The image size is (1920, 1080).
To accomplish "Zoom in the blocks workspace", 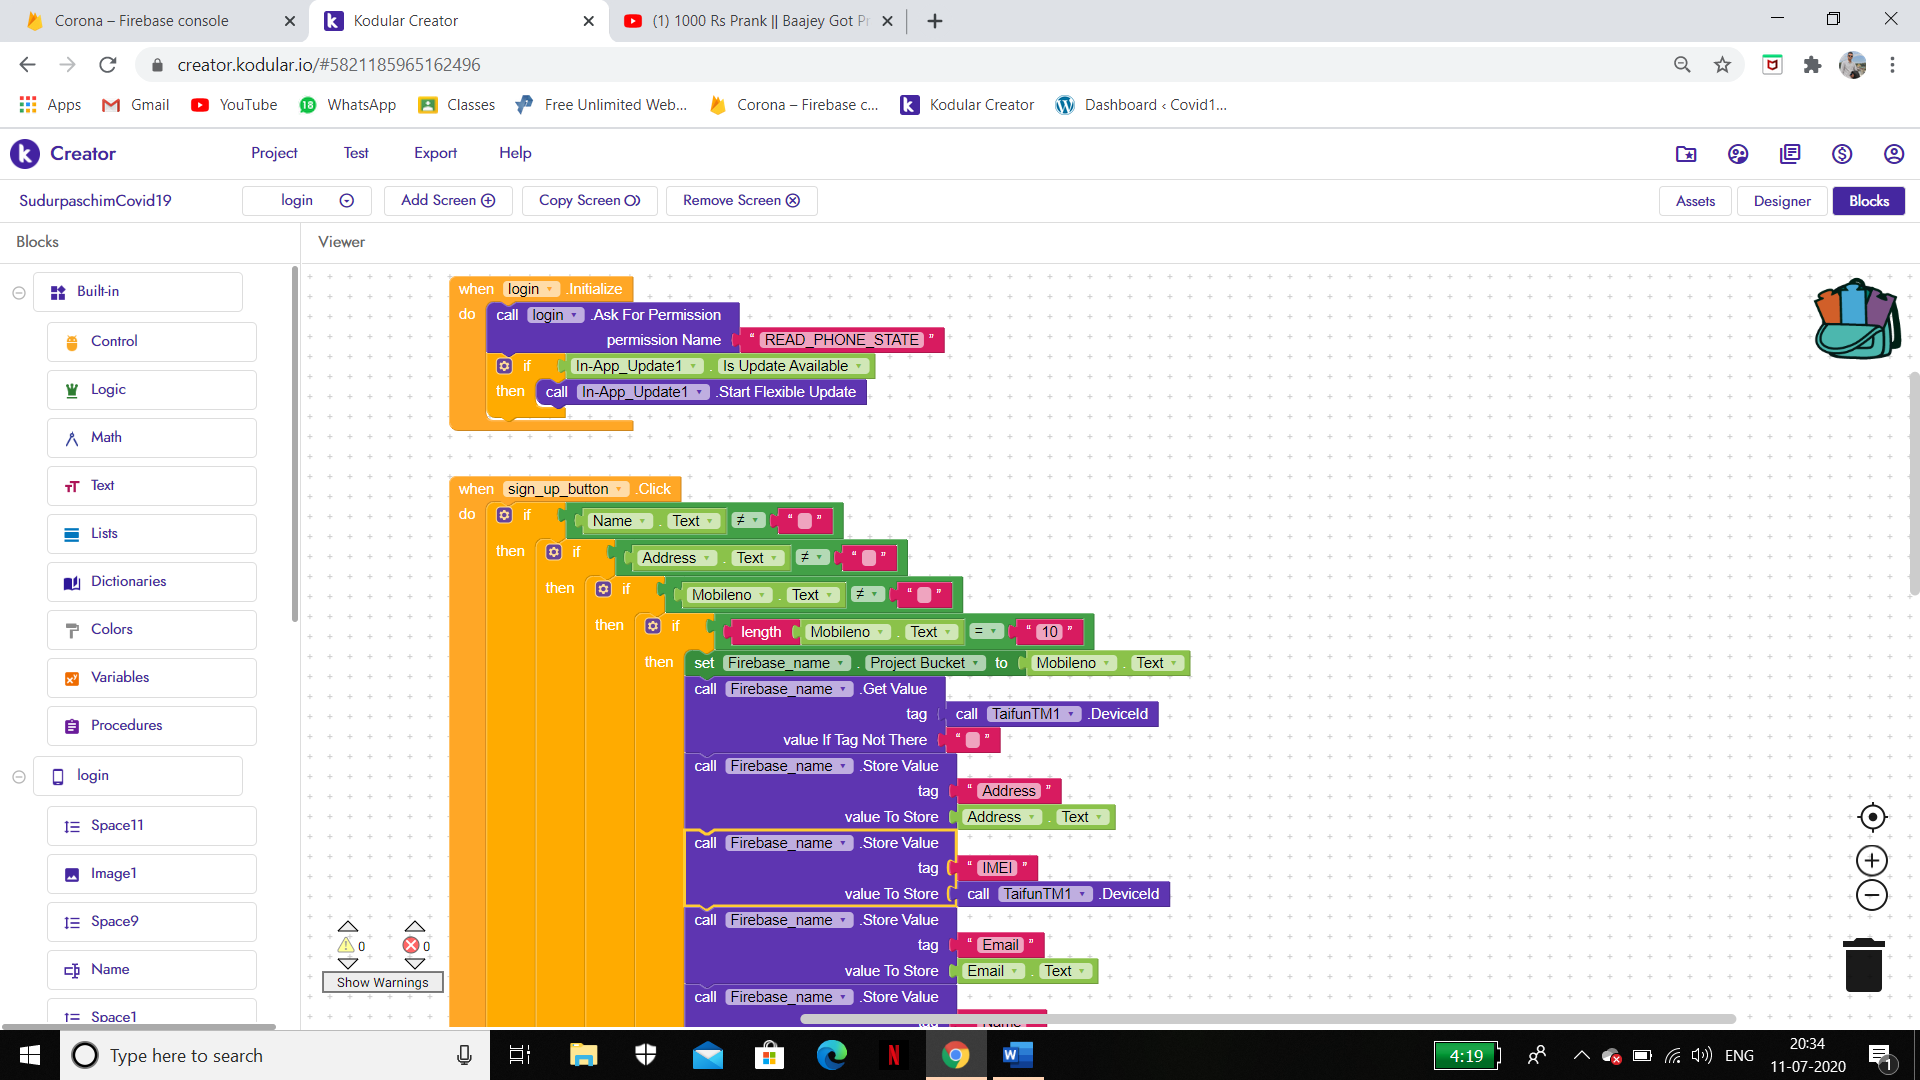I will click(x=1872, y=860).
